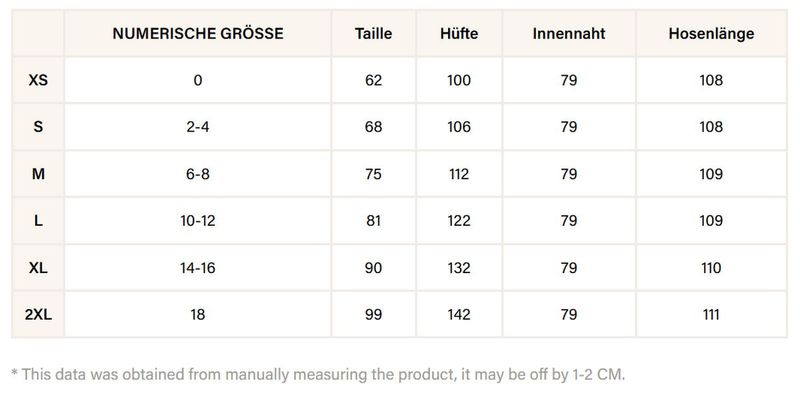Viewport: 800px width, 399px height.
Task: Select numeric size cell 10-12
Action: coord(198,221)
